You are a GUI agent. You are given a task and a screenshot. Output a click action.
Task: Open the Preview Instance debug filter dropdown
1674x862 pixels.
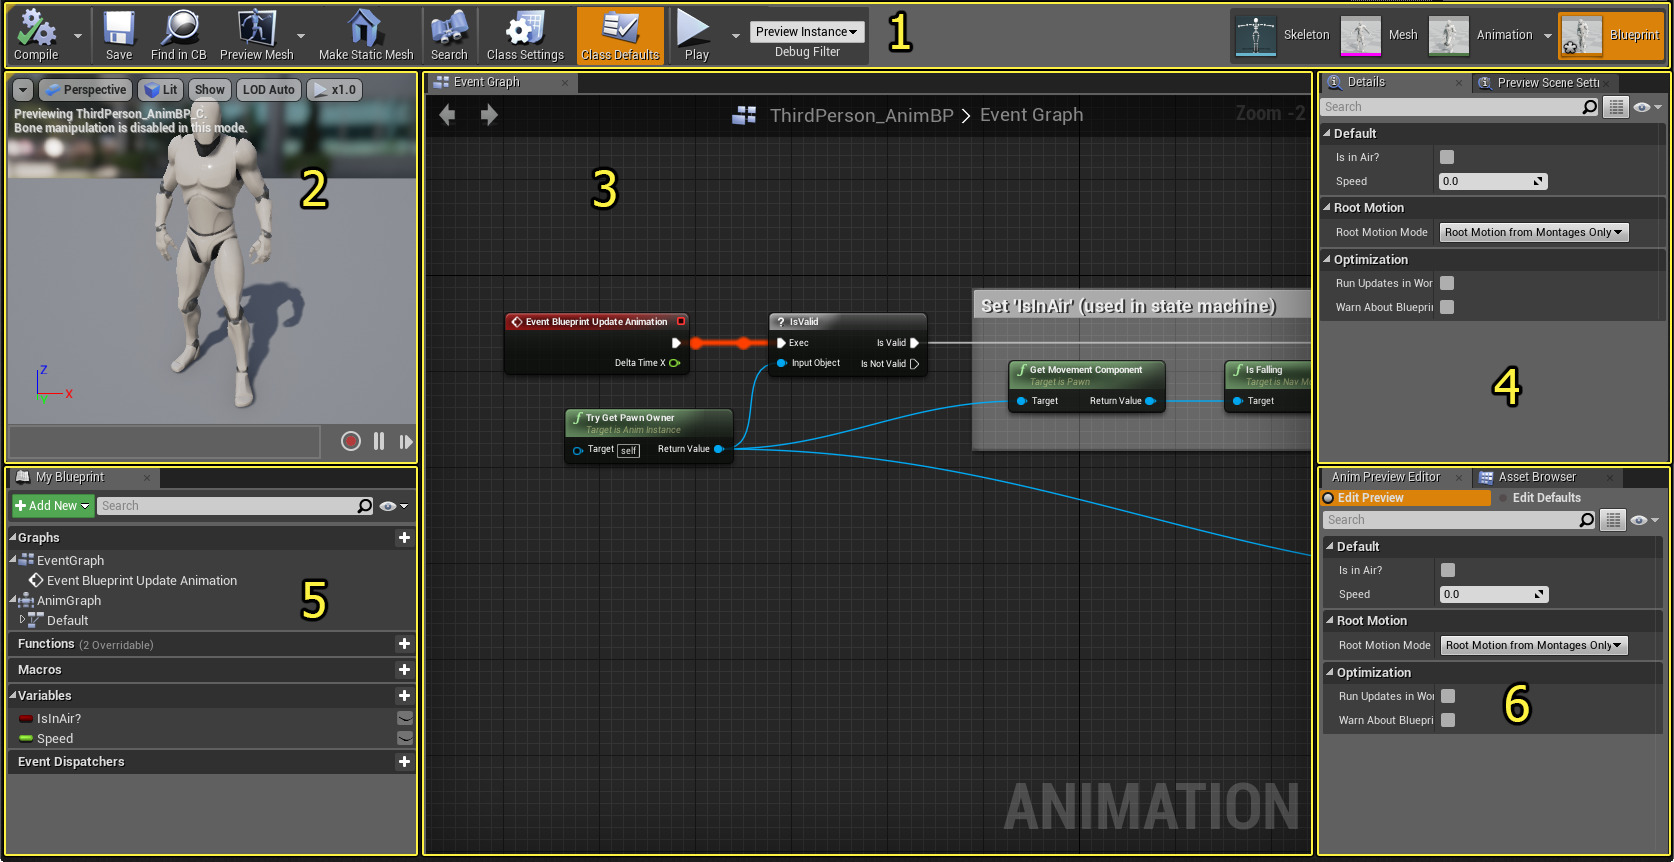coord(806,32)
